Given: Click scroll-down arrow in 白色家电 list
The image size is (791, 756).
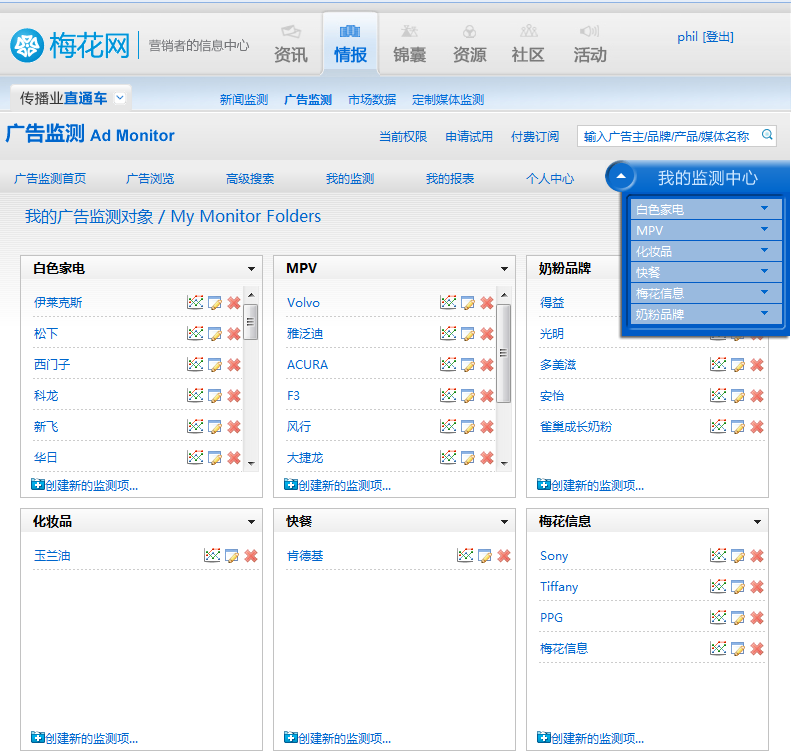Looking at the screenshot, I should click(251, 463).
